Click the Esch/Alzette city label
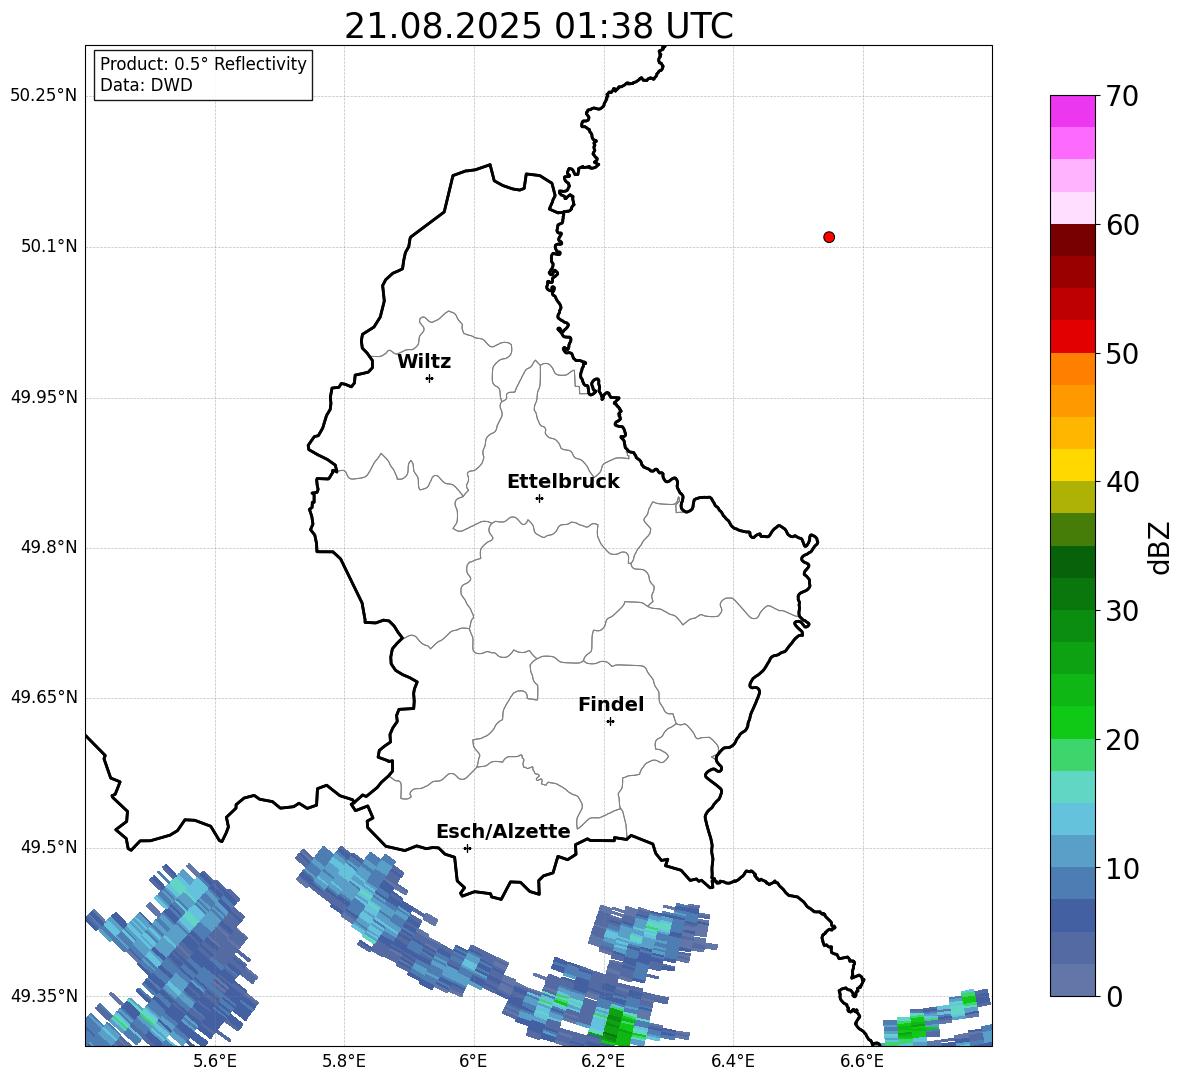The height and width of the screenshot is (1081, 1184). [503, 831]
